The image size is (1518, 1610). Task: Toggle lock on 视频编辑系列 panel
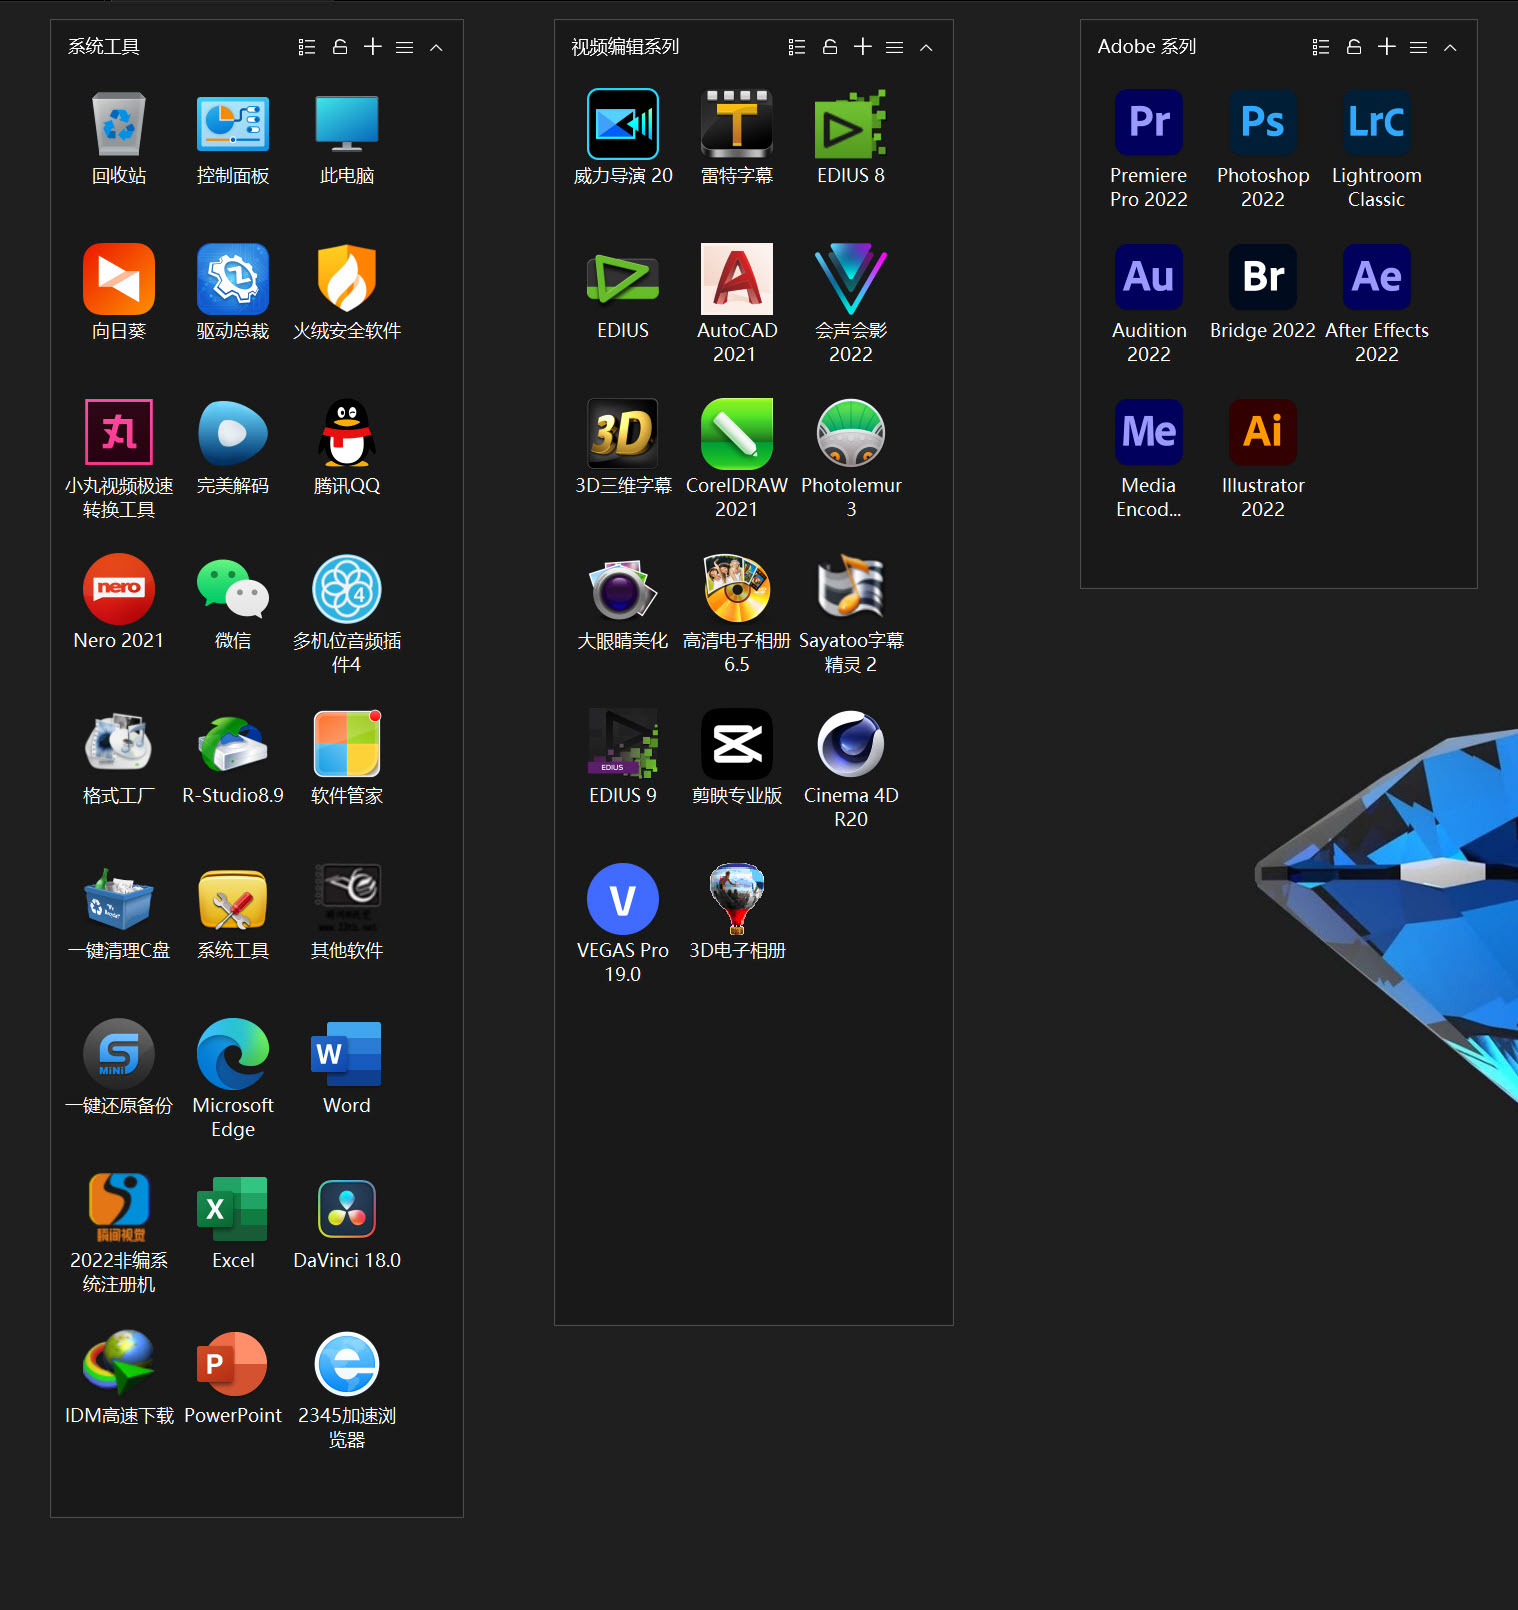(x=830, y=47)
